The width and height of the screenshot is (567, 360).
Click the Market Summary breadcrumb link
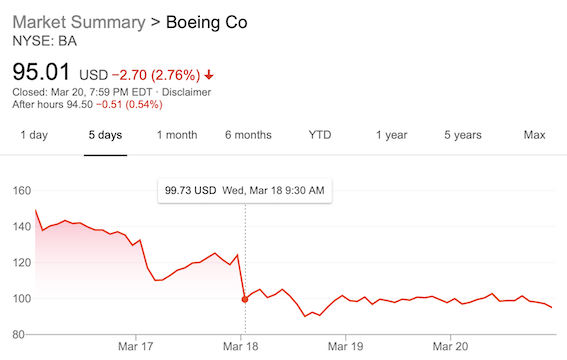click(x=79, y=22)
